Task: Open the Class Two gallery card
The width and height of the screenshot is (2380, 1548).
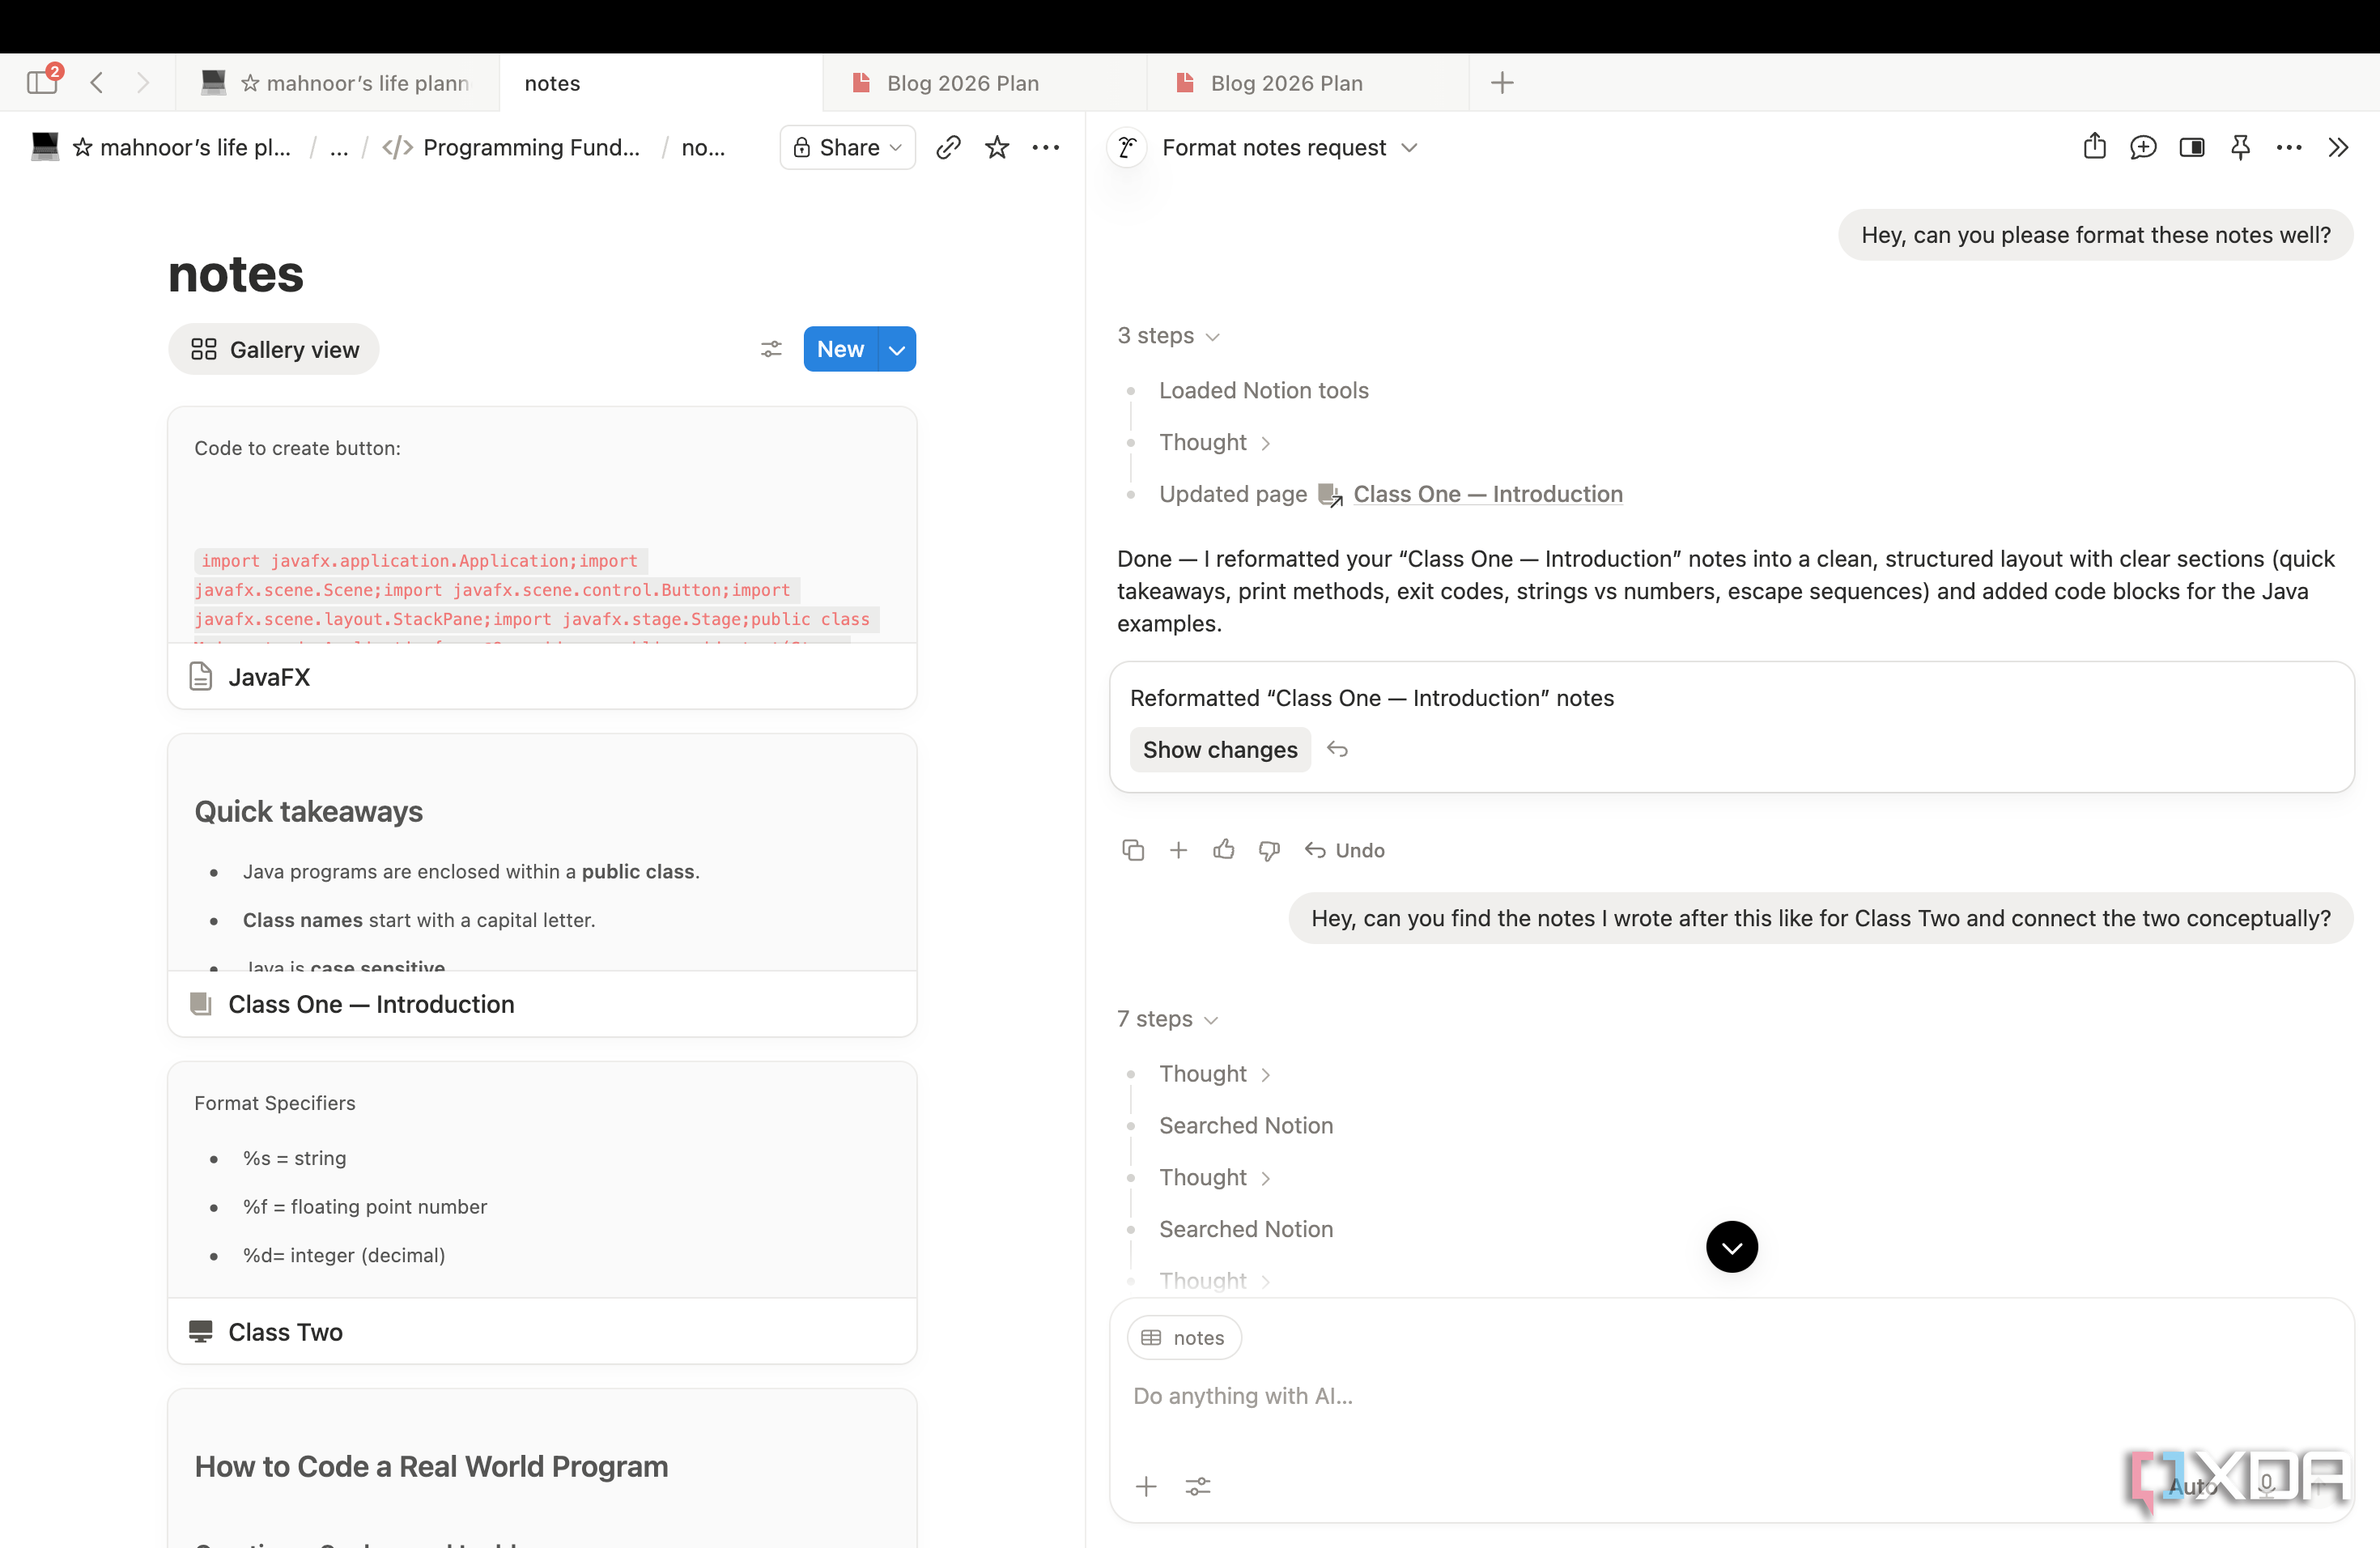Action: tap(542, 1212)
